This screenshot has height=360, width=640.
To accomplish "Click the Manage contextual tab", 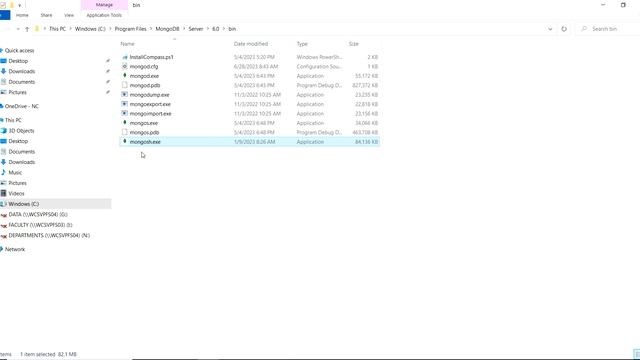I will (104, 5).
